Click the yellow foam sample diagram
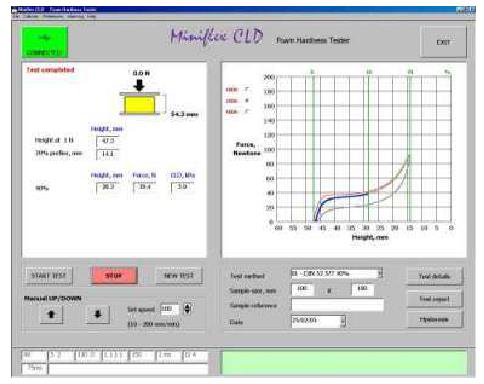The image size is (484, 384). [139, 105]
